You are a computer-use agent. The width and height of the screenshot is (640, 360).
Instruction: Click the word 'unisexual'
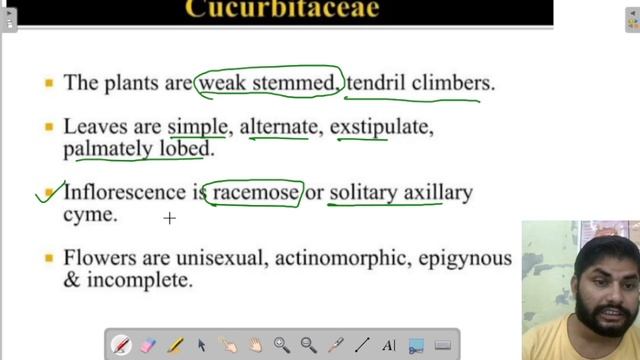220,258
